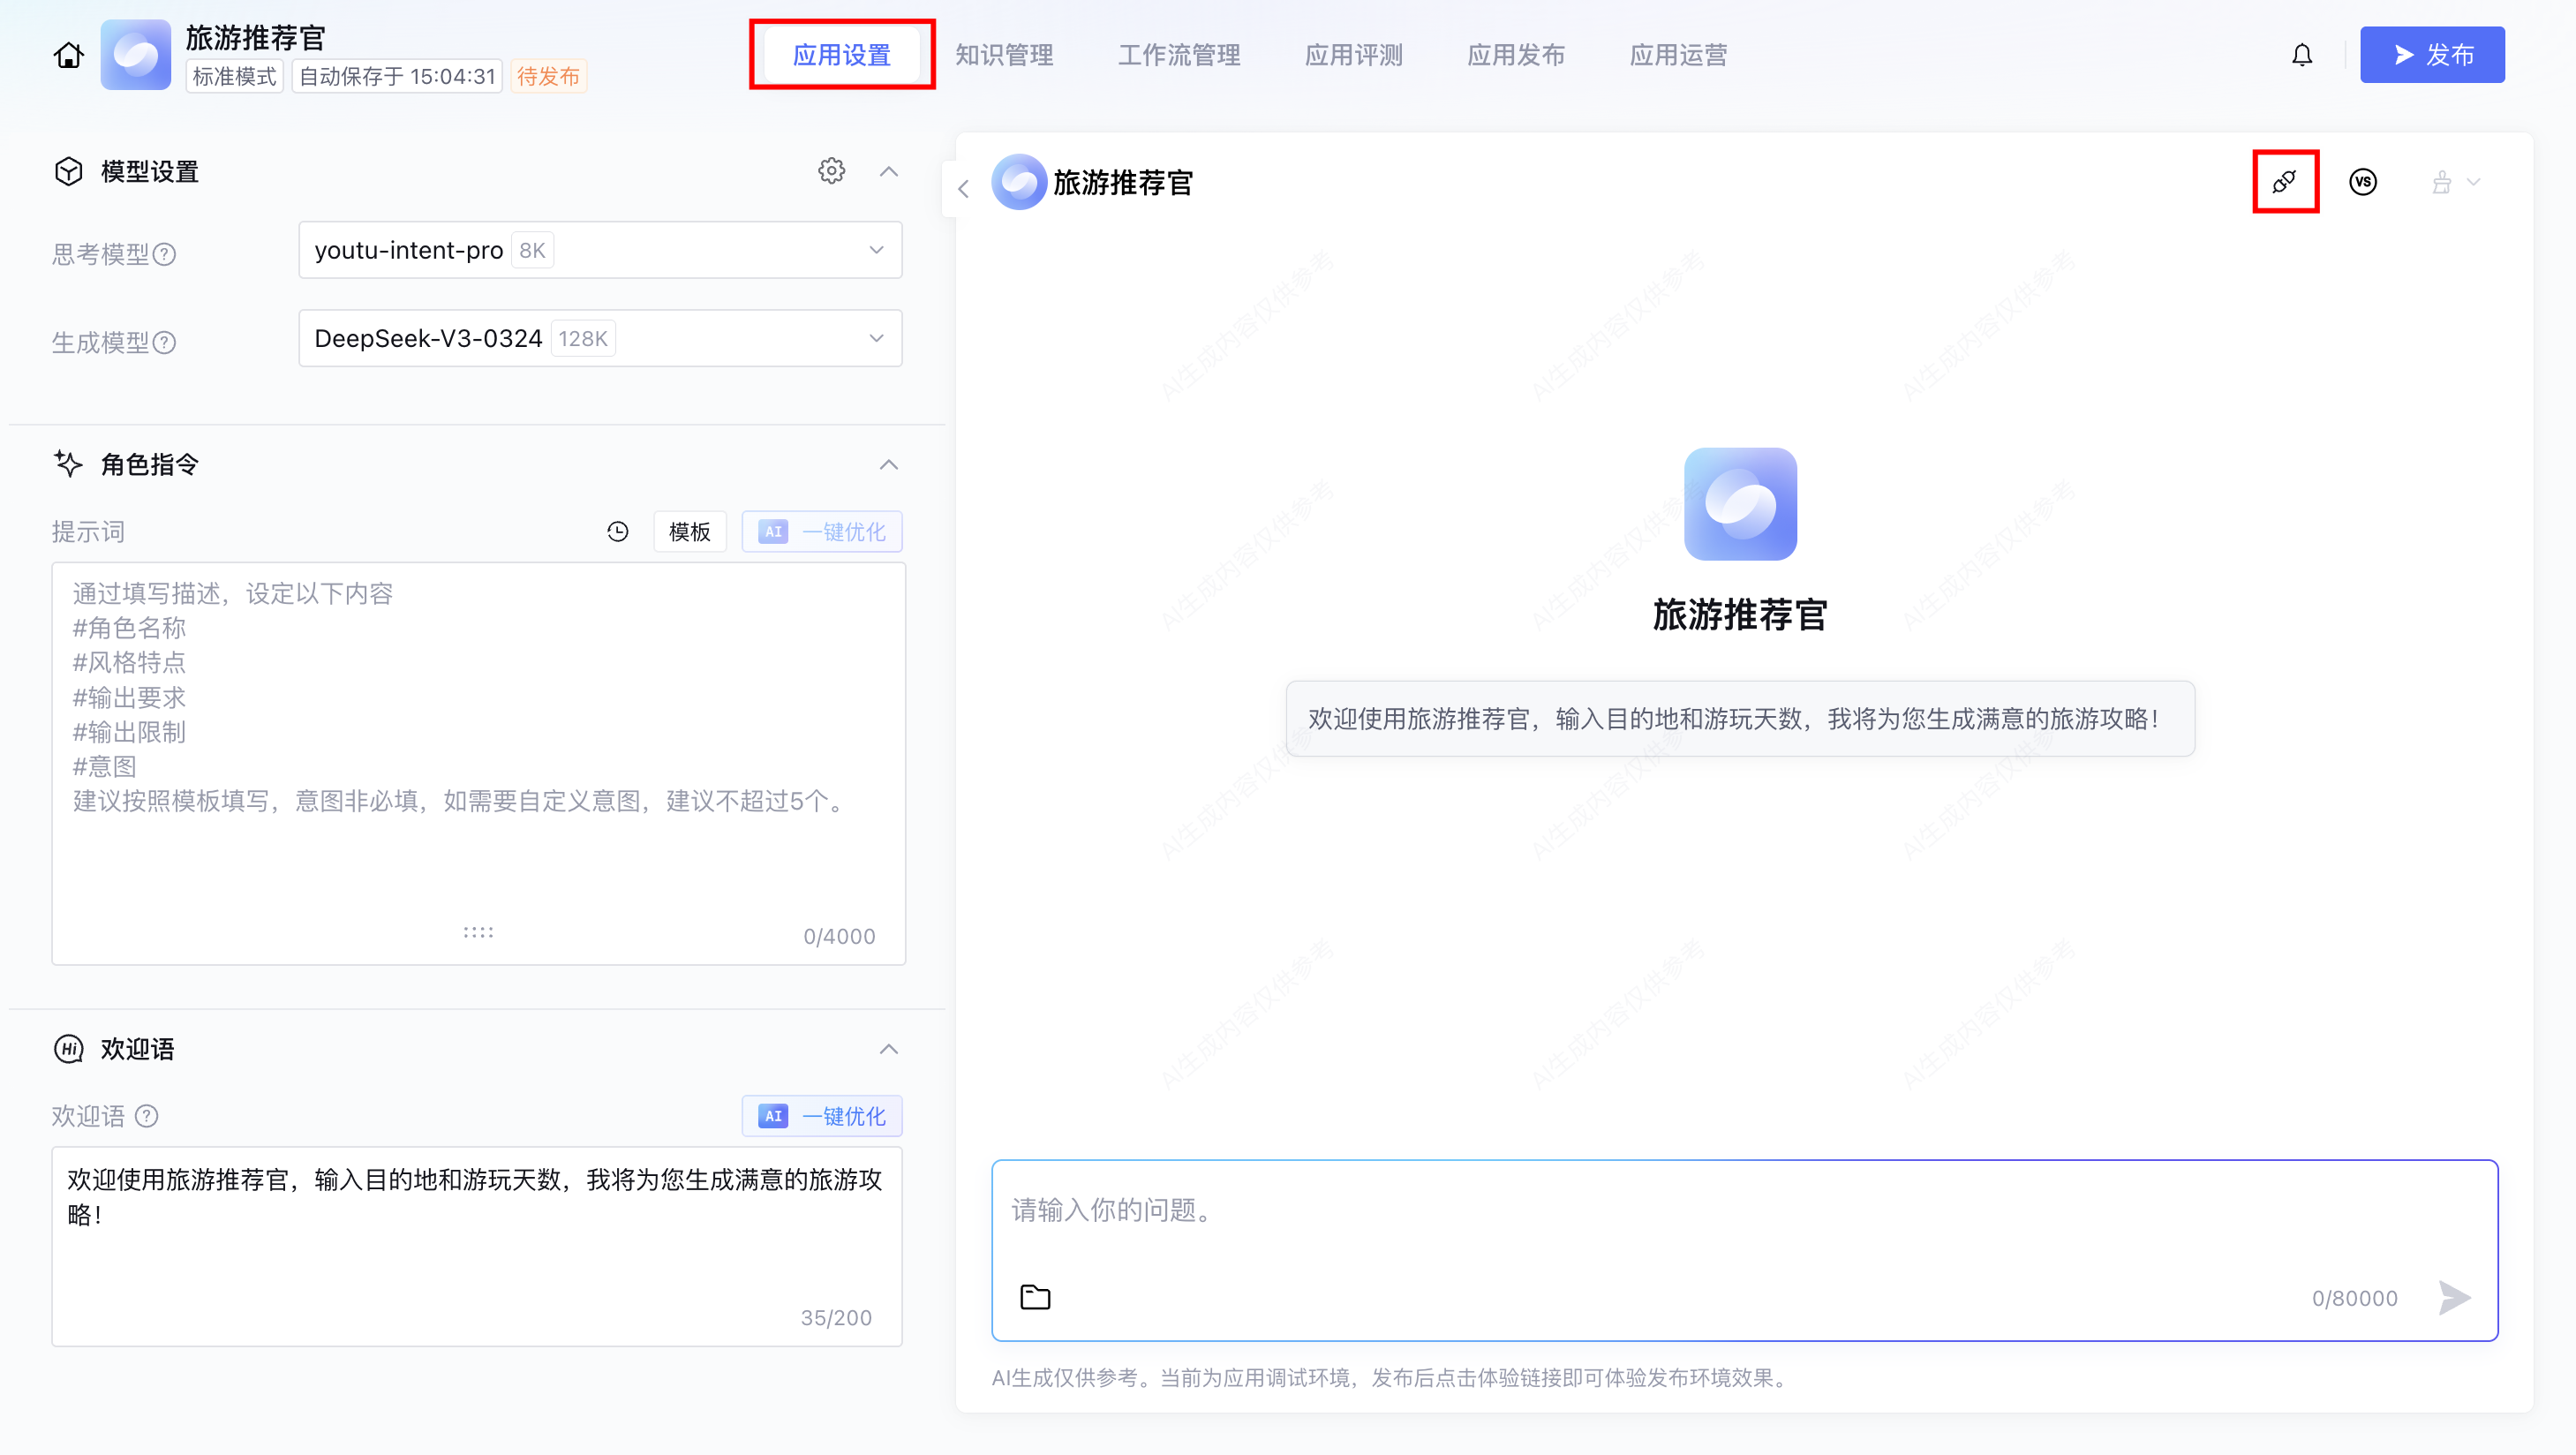Open the youtu-intent-pro model dropdown

[x=600, y=250]
